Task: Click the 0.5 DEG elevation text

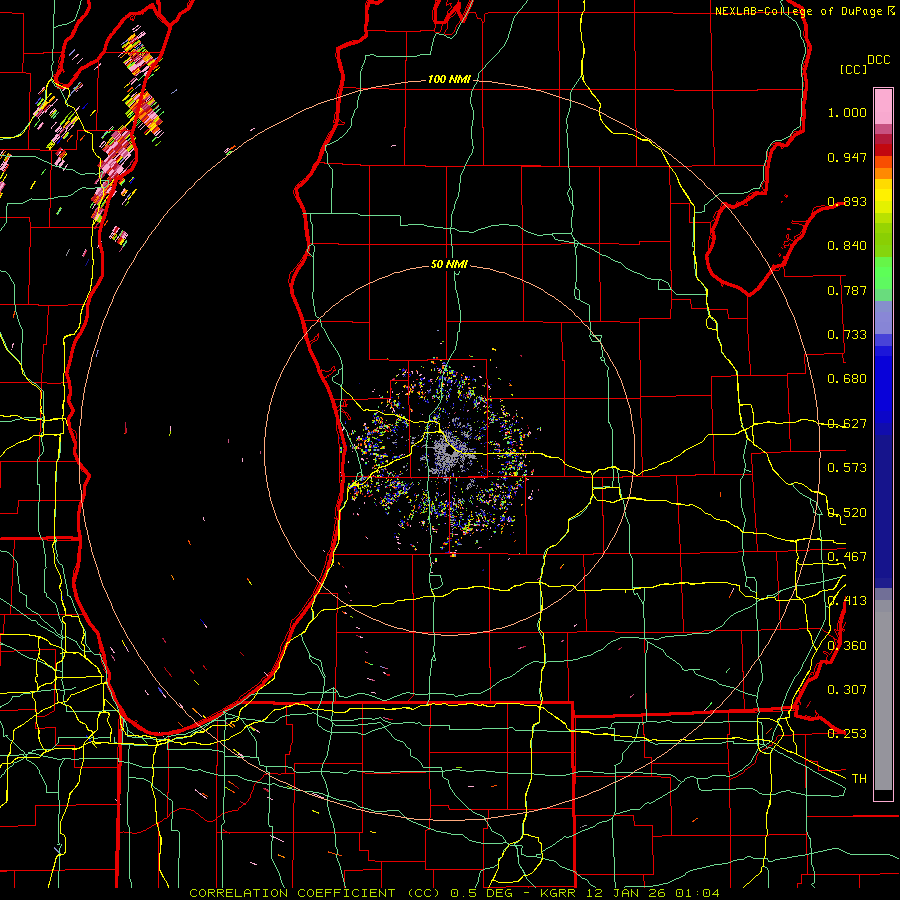Action: [x=481, y=893]
